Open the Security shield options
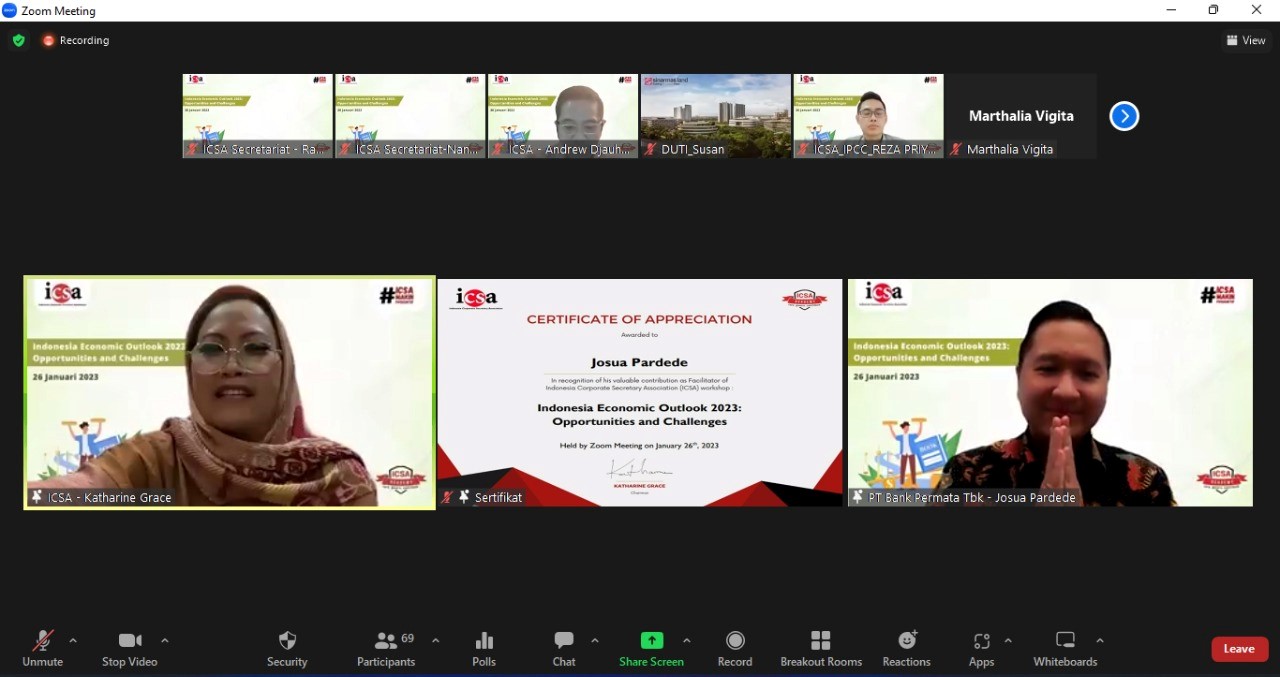The image size is (1280, 677). [x=287, y=648]
